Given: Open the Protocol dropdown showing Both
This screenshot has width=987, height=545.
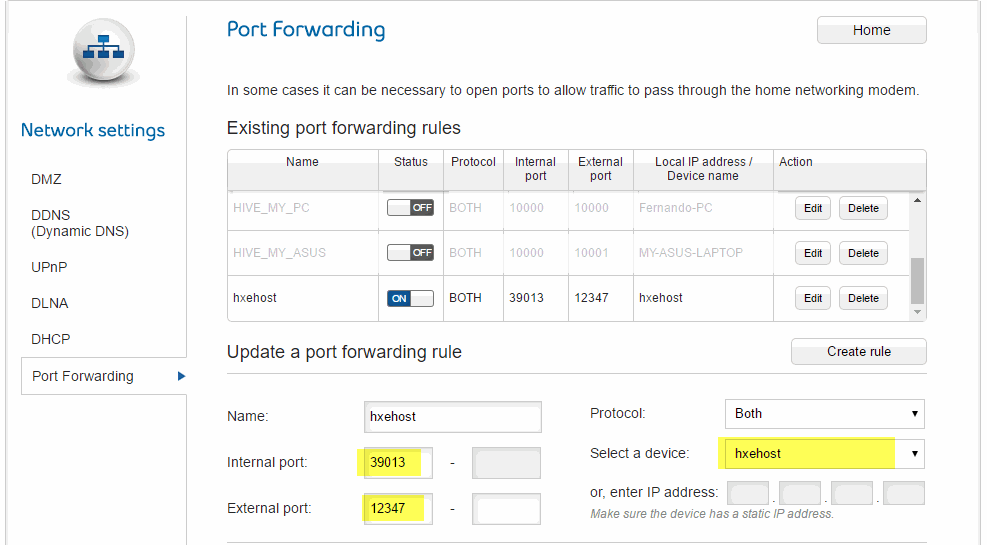Looking at the screenshot, I should click(825, 413).
